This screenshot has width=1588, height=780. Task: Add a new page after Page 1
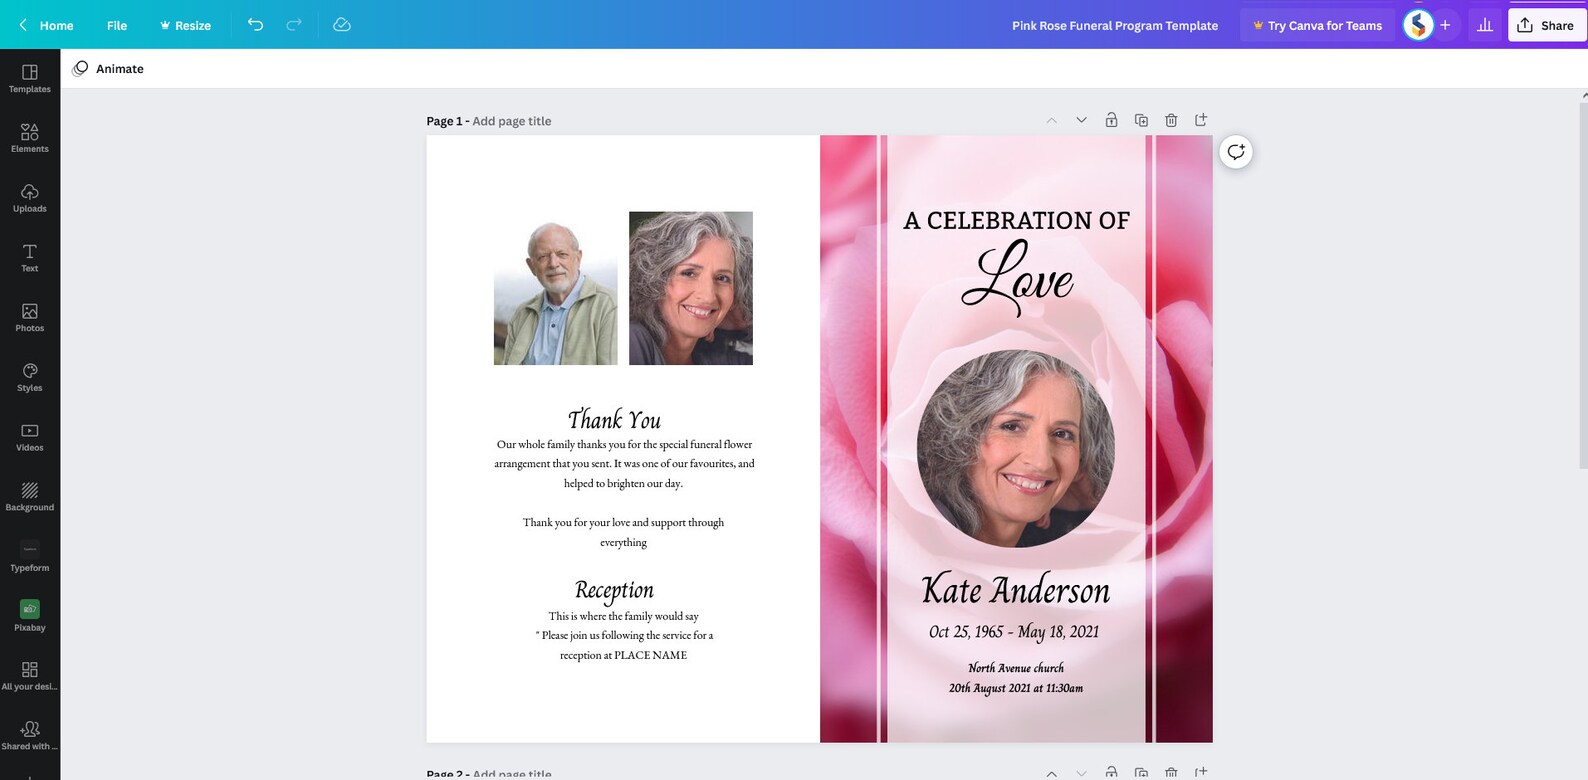(1201, 120)
